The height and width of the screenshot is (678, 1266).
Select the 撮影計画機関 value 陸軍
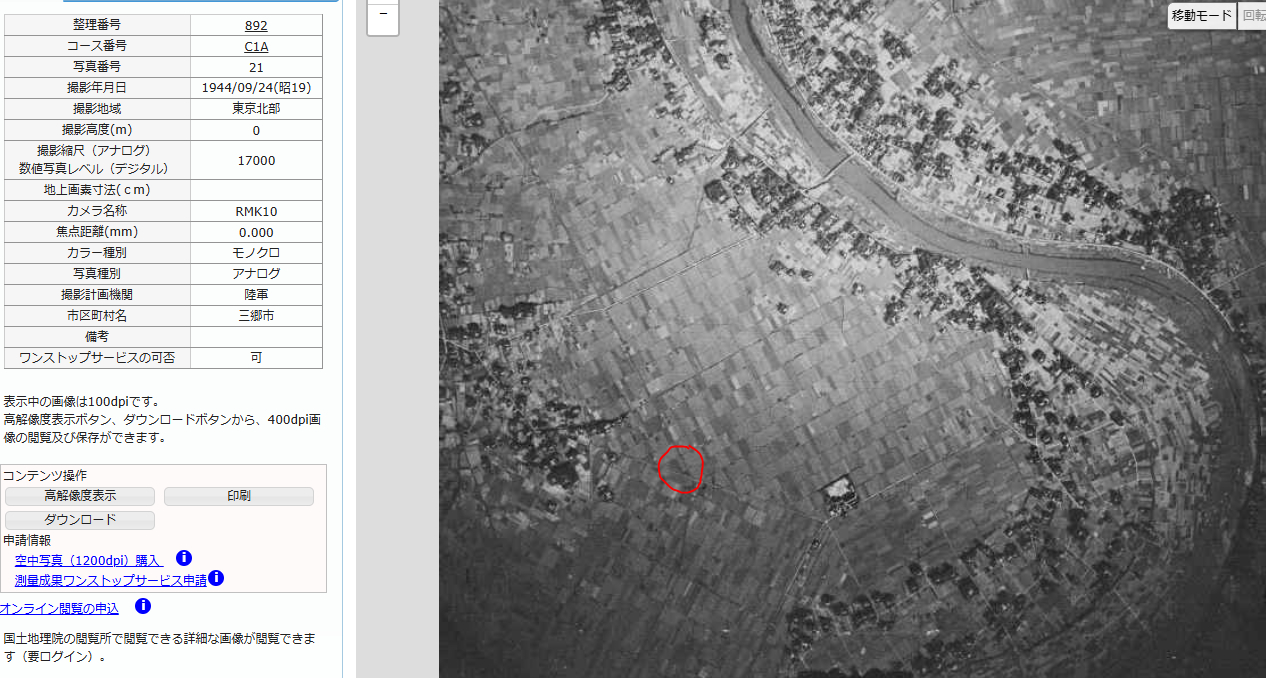(256, 295)
